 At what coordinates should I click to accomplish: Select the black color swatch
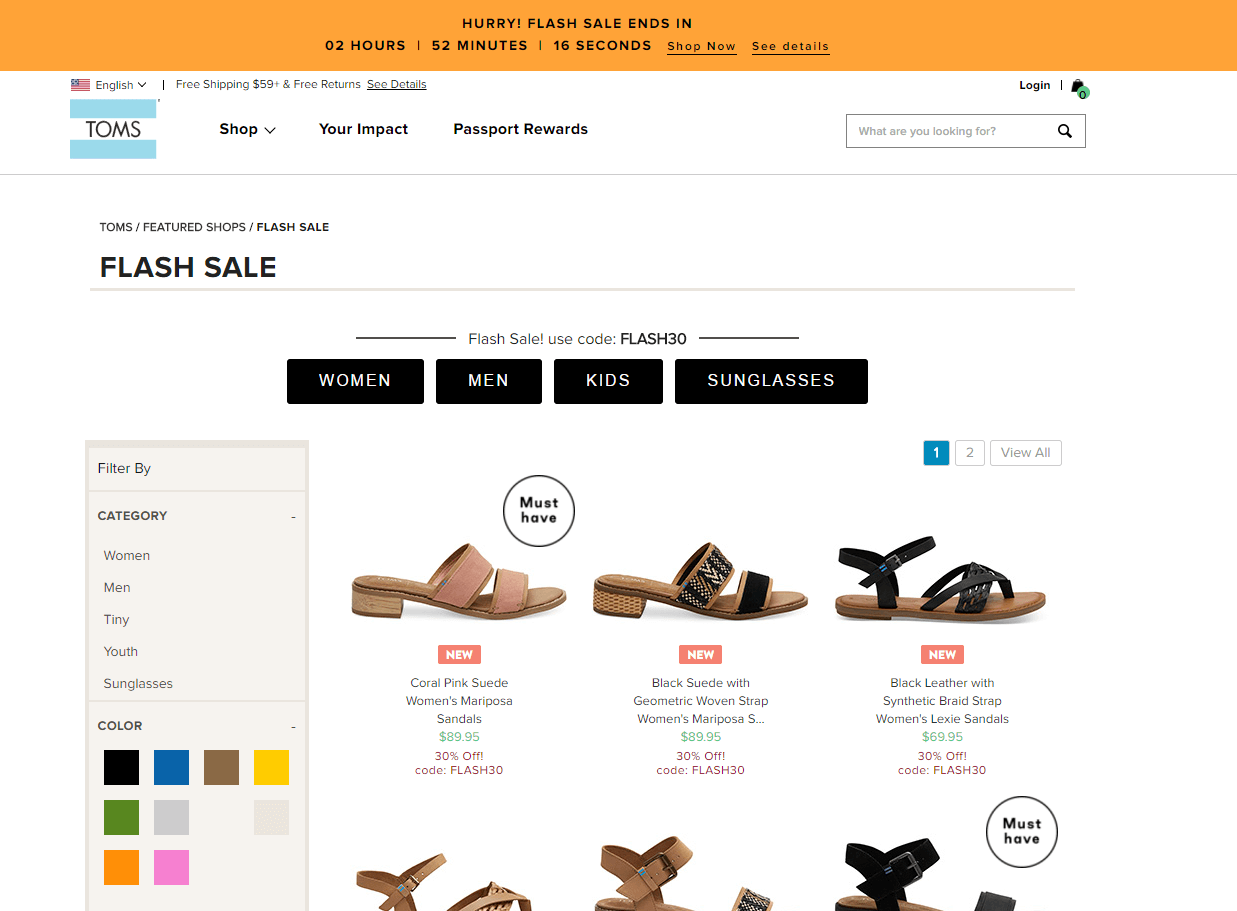pyautogui.click(x=121, y=767)
